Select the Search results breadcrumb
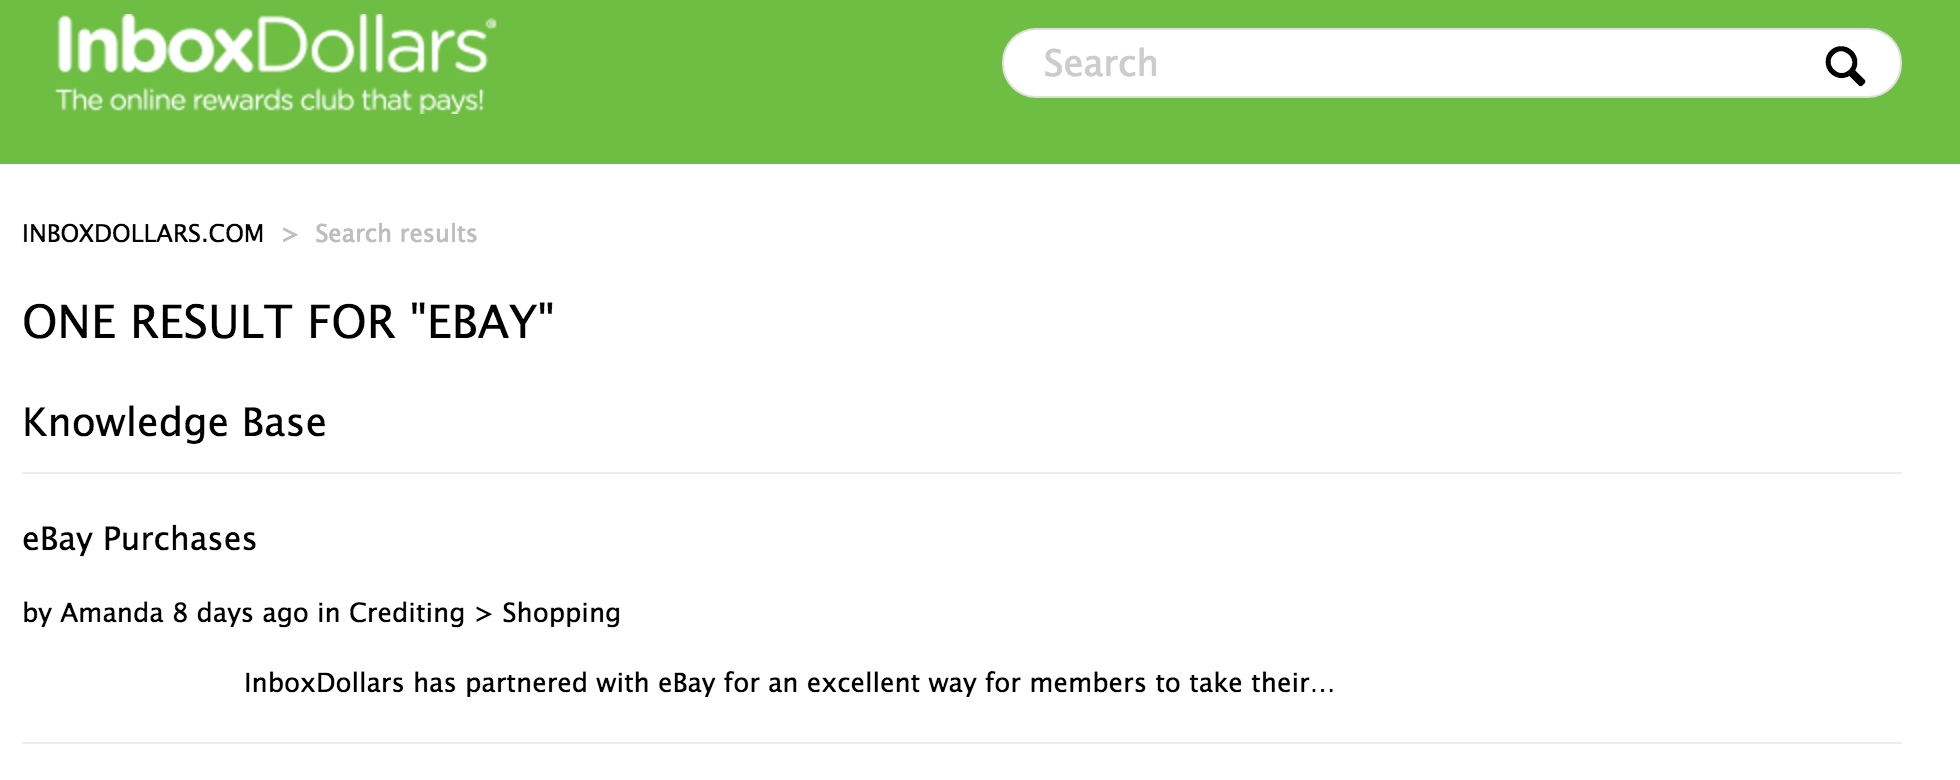 coord(396,233)
